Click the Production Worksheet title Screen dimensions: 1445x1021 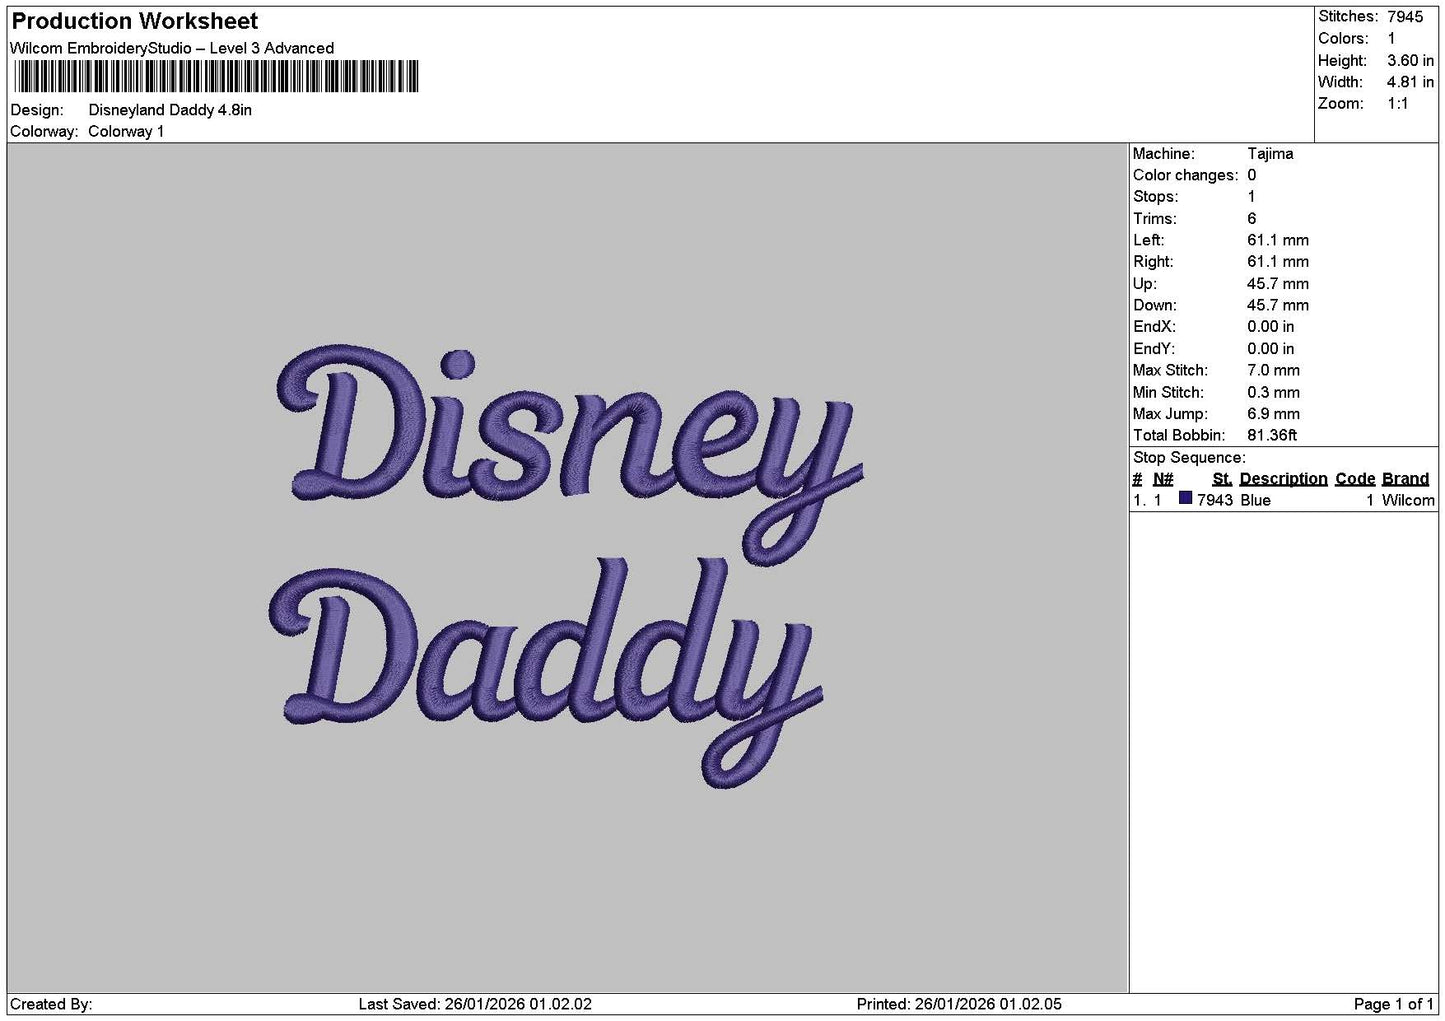coord(135,21)
